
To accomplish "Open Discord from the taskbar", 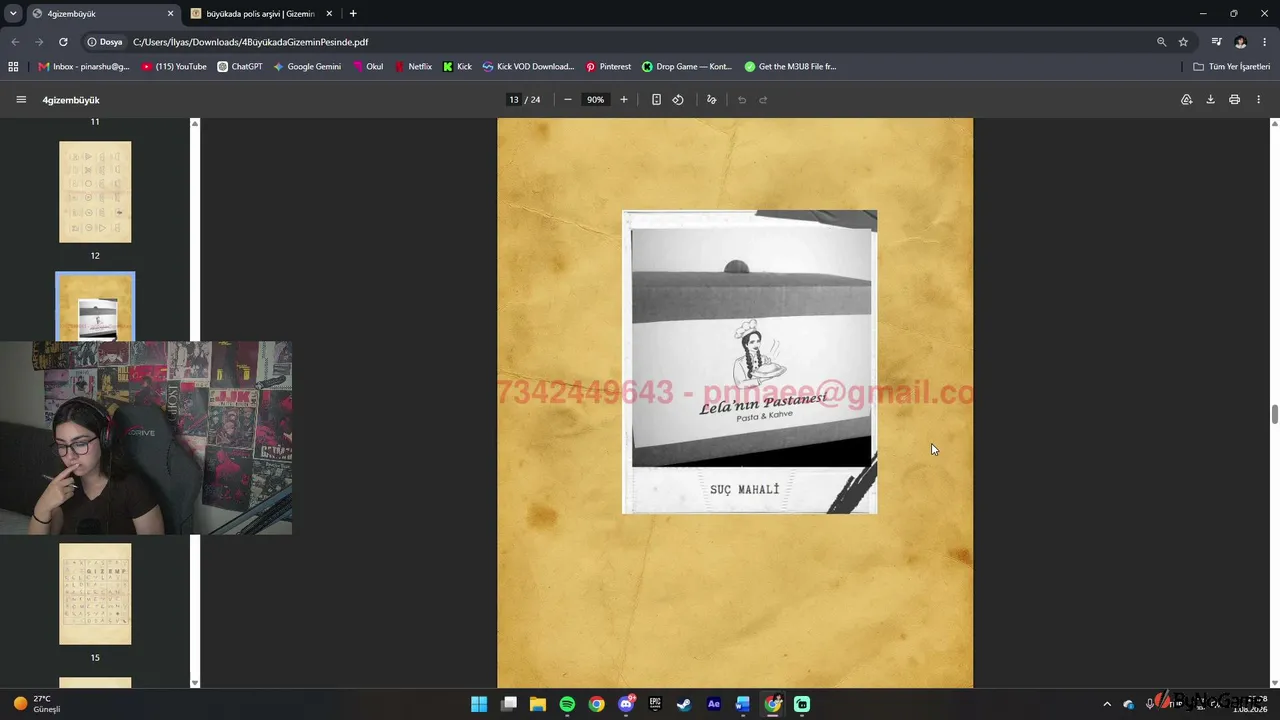I will (626, 704).
